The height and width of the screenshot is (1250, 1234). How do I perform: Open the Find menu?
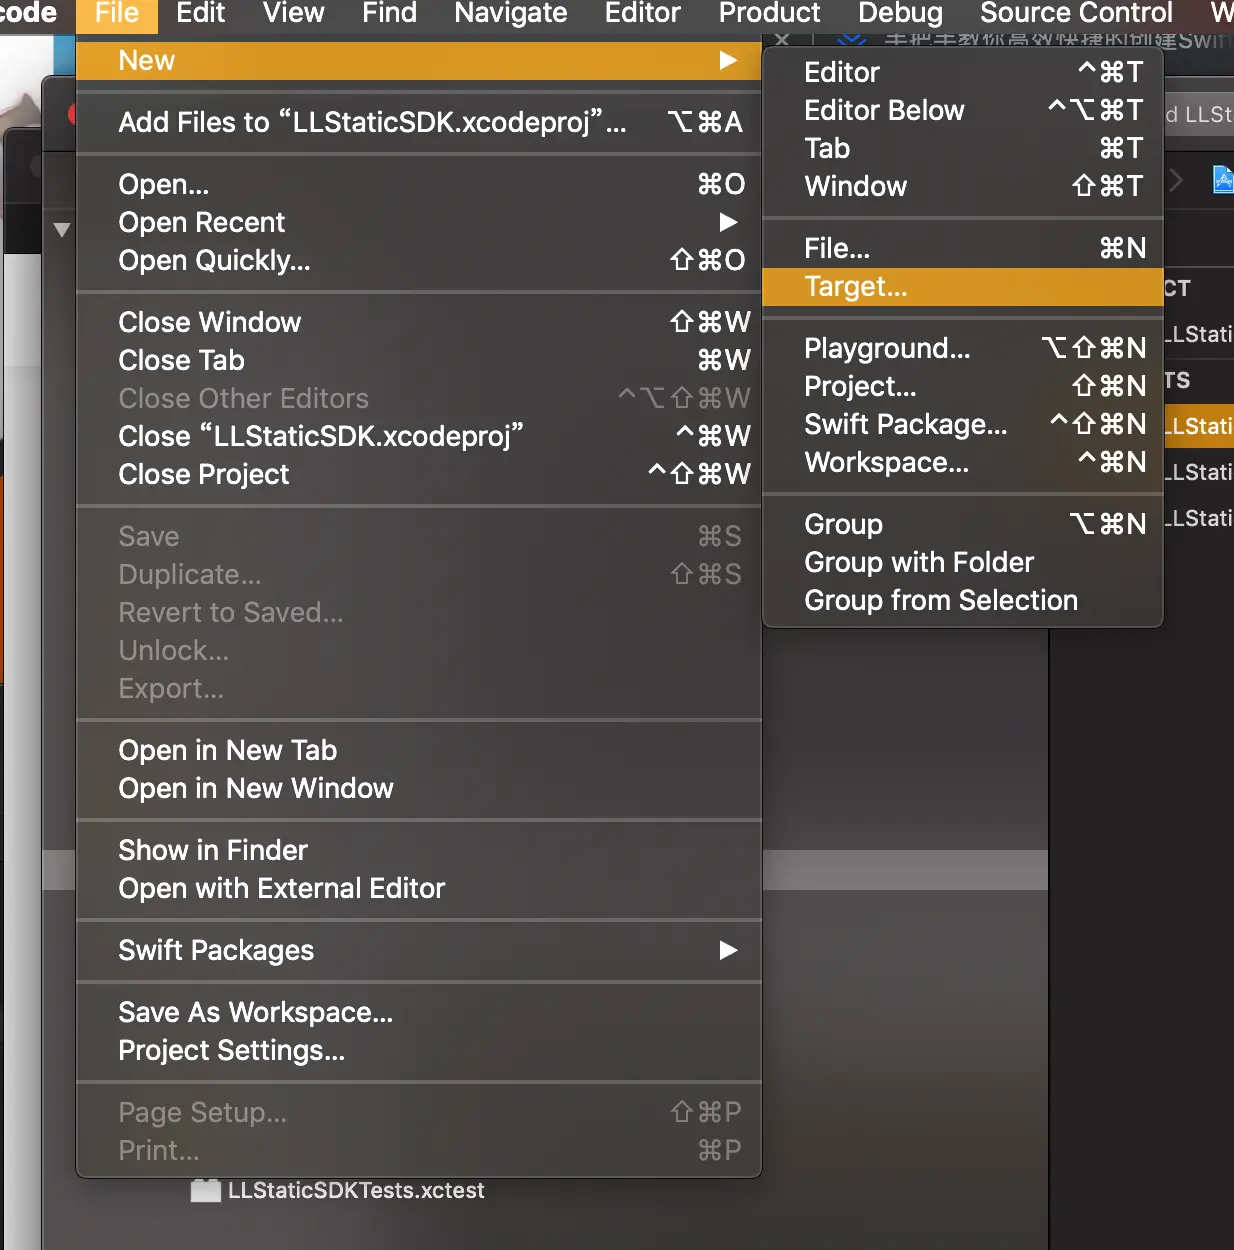tap(389, 14)
